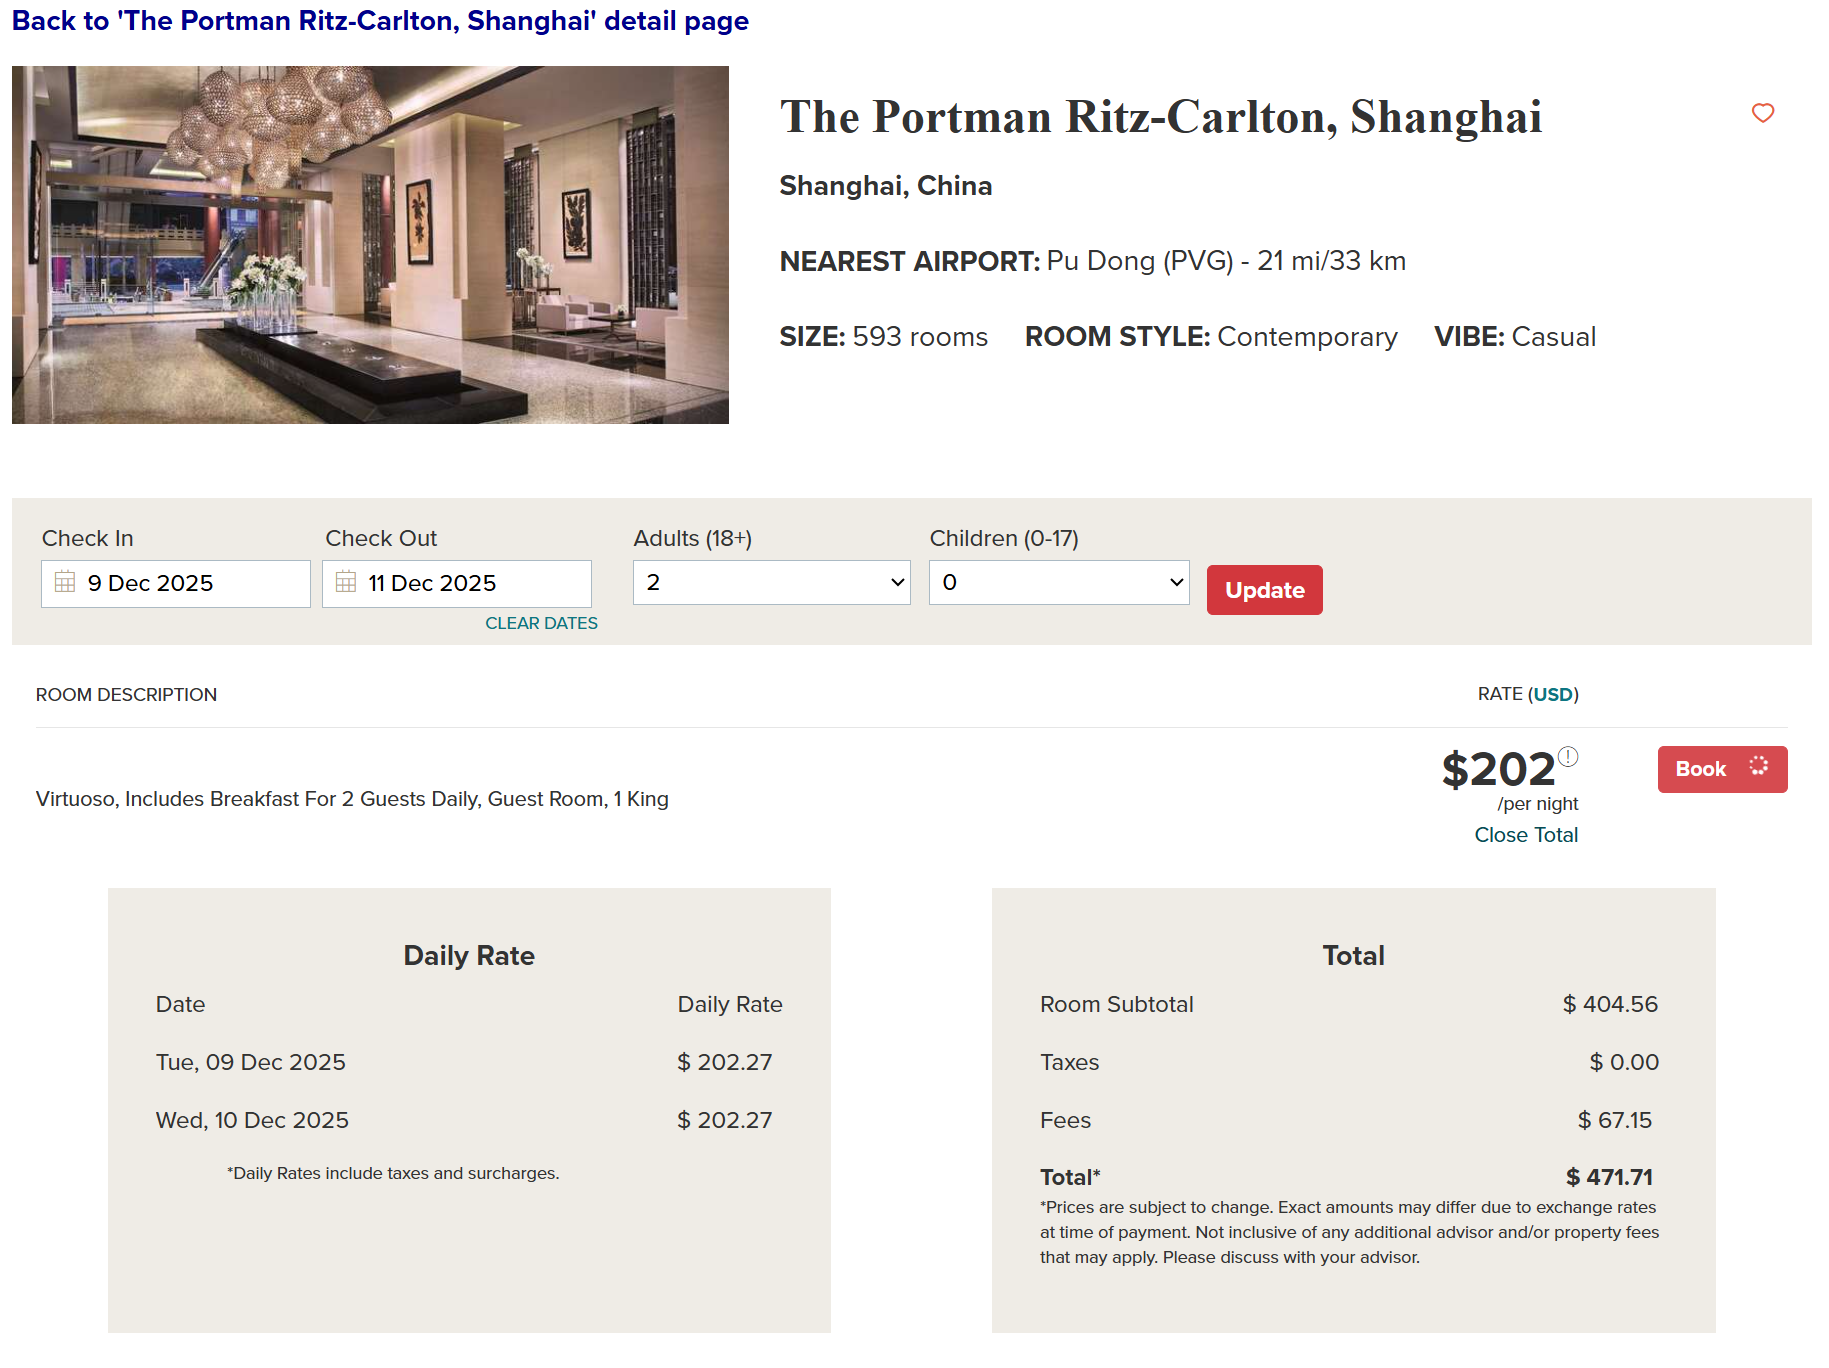
Task: Change currency via the USD link
Action: point(1553,694)
